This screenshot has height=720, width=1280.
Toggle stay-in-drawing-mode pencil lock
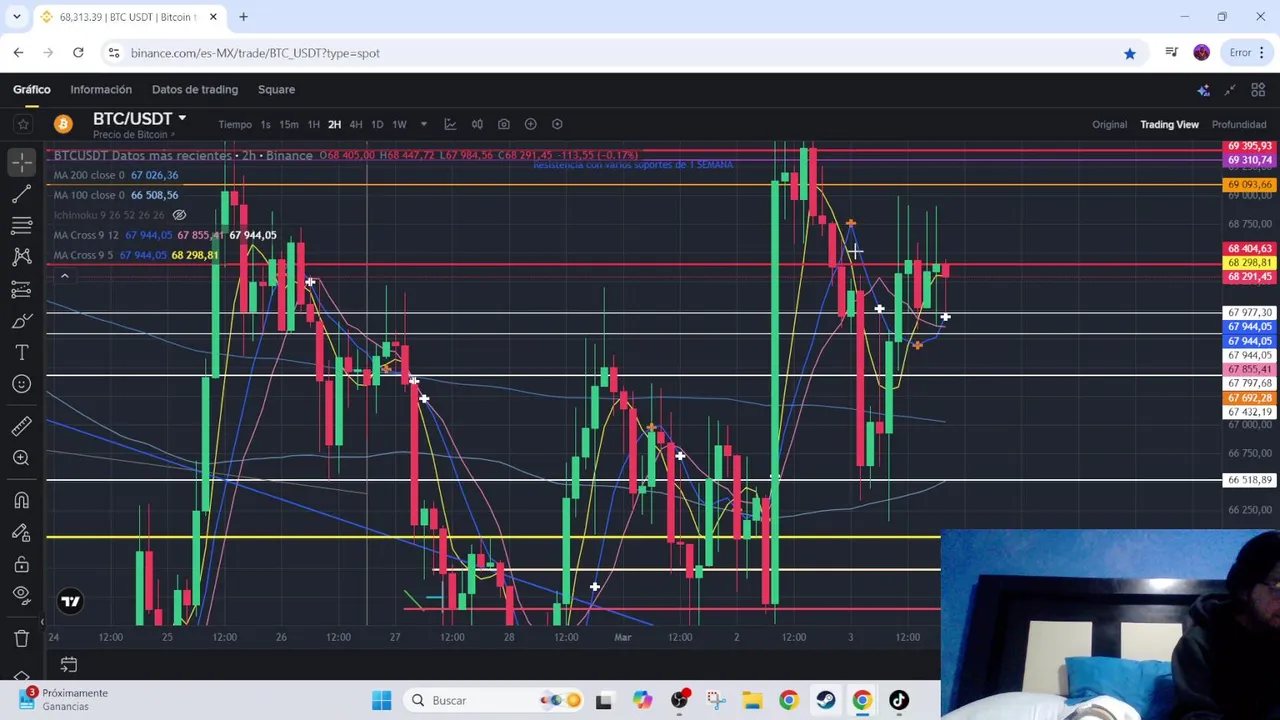pos(22,533)
